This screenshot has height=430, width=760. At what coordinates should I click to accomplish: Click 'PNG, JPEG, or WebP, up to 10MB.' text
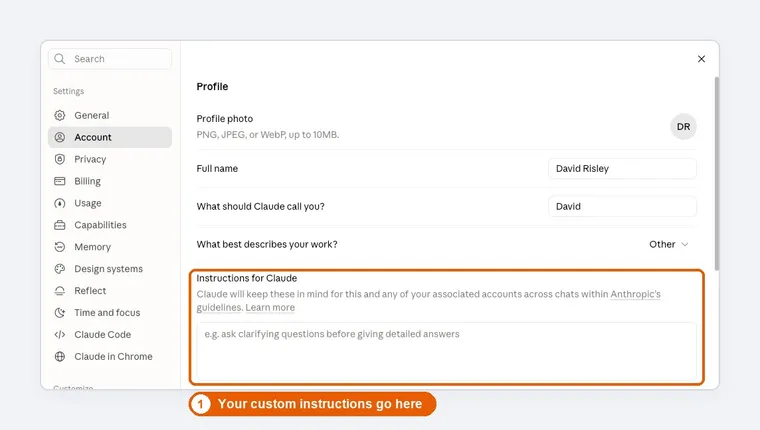268,135
